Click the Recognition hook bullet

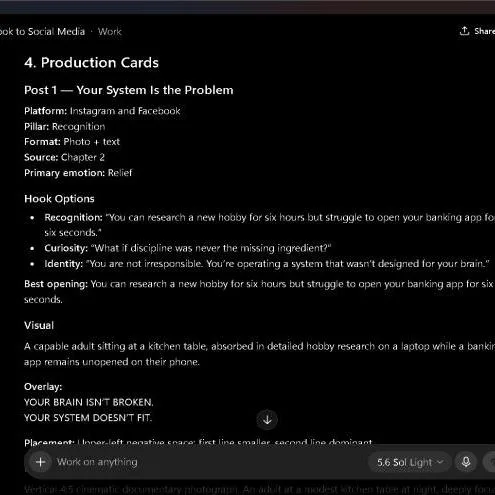[269, 225]
